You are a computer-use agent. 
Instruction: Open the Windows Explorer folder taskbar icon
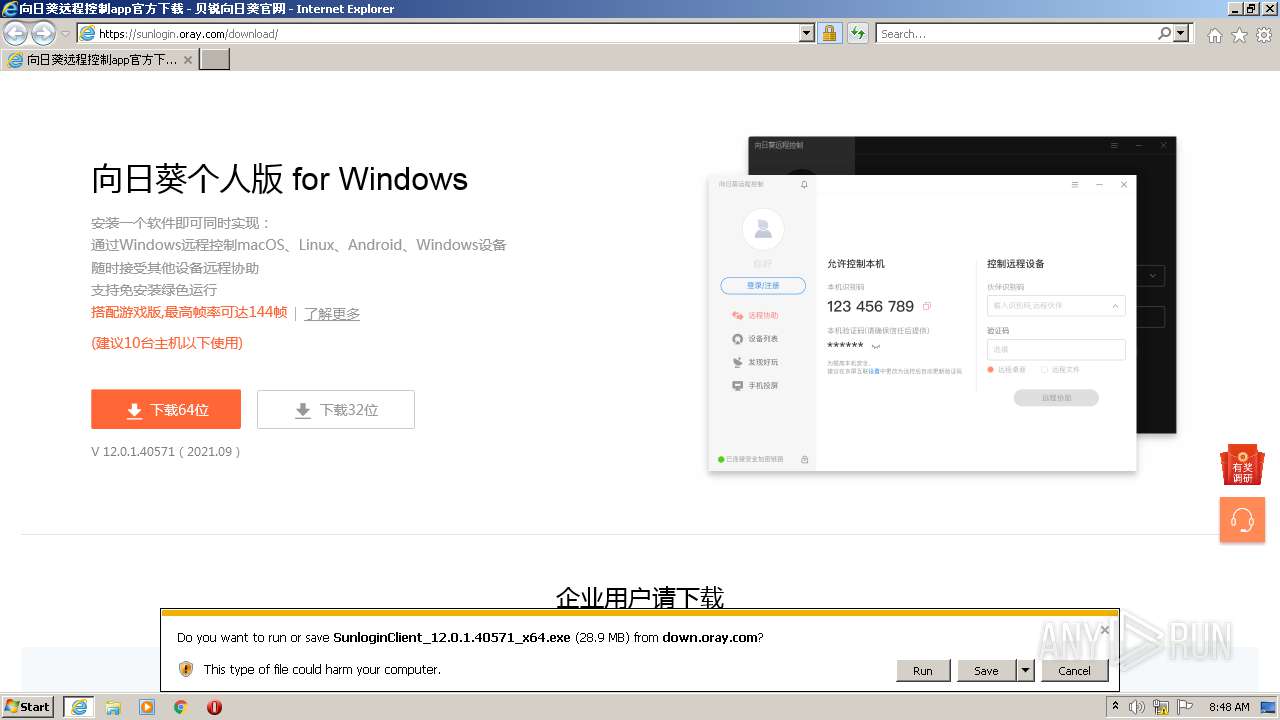click(113, 707)
